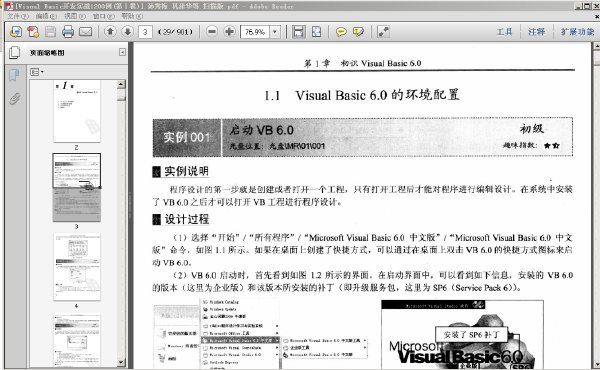Select the highlight text tool

coord(358,32)
